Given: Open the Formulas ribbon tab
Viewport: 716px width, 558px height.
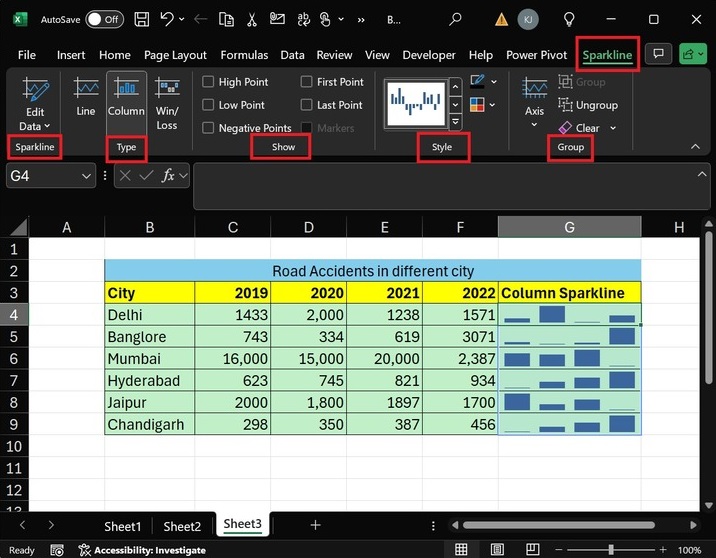Looking at the screenshot, I should (x=244, y=55).
